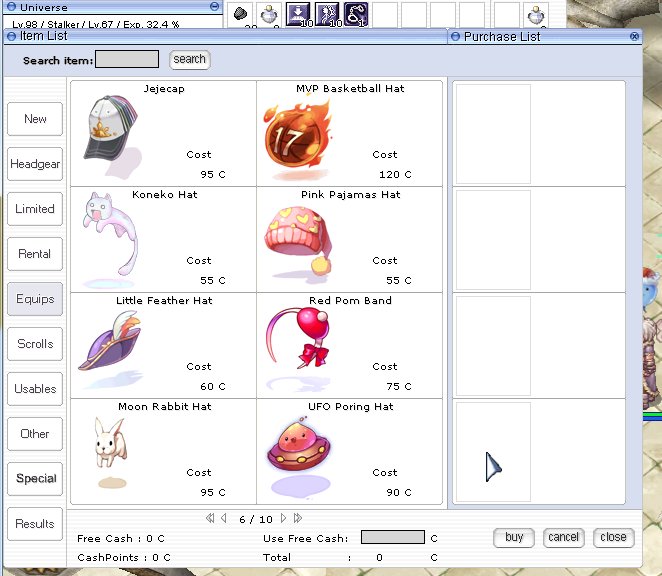Viewport: 662px width, 576px height.
Task: Click the dark stone hotkey item
Action: pos(240,14)
